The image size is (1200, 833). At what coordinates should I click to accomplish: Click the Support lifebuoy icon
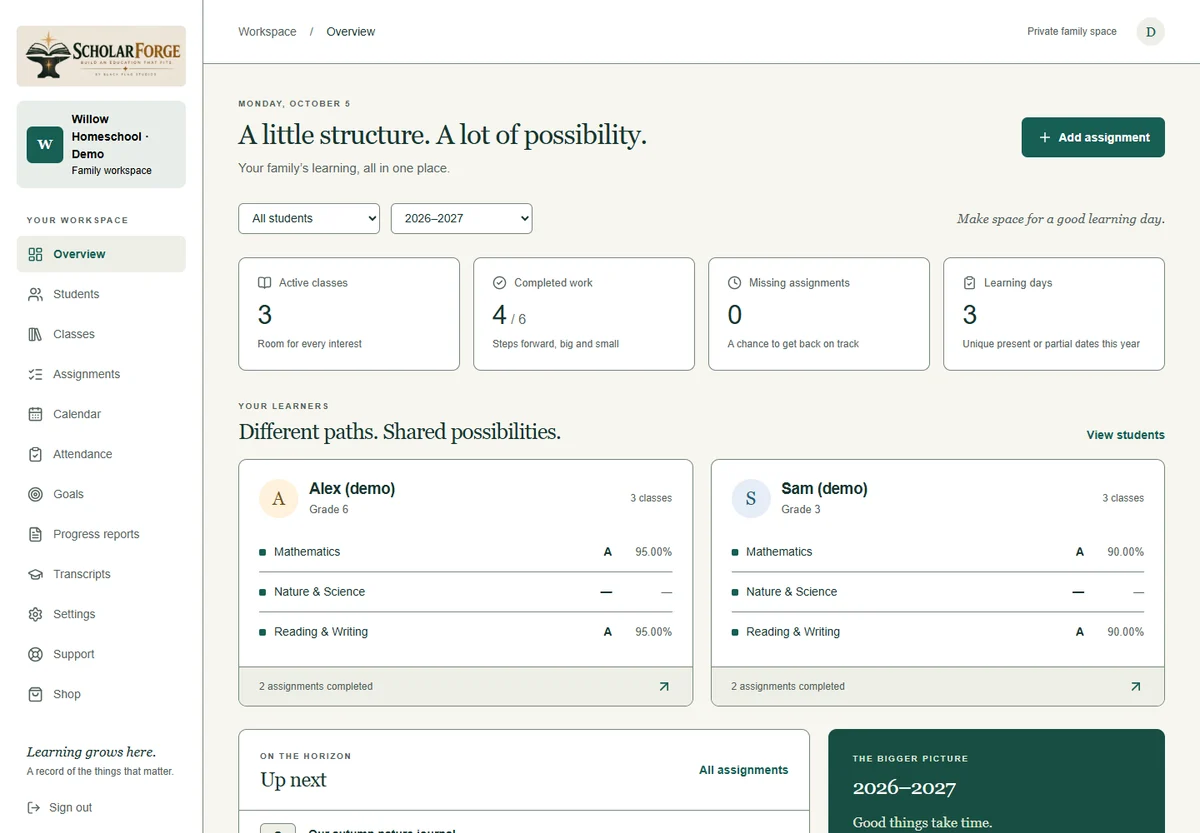[x=36, y=654]
